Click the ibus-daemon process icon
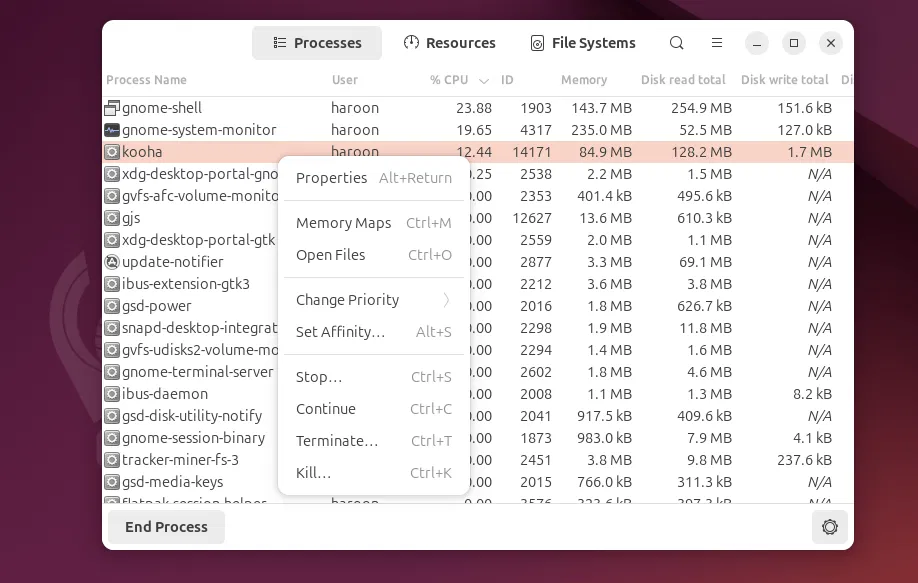Viewport: 918px width, 583px height. pyautogui.click(x=112, y=393)
